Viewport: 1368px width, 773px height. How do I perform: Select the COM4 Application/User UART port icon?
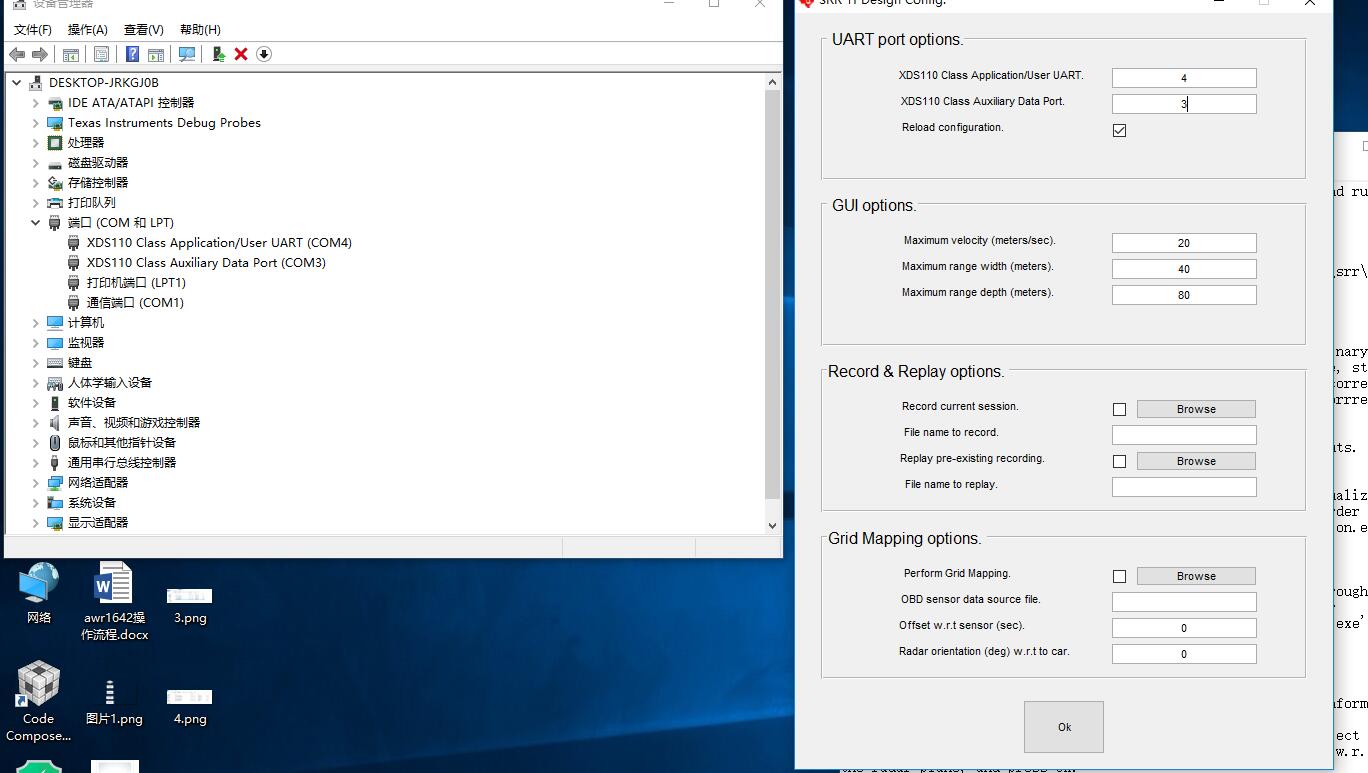[x=74, y=243]
